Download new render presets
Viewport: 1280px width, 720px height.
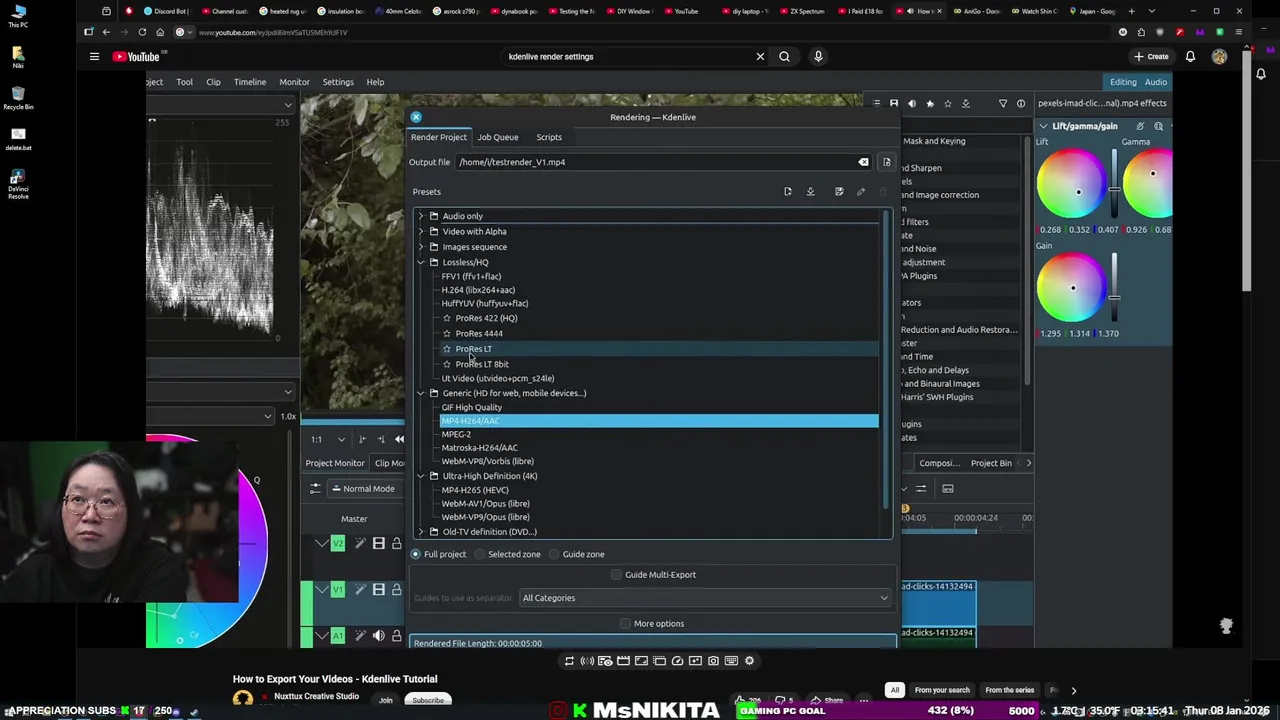click(x=811, y=192)
